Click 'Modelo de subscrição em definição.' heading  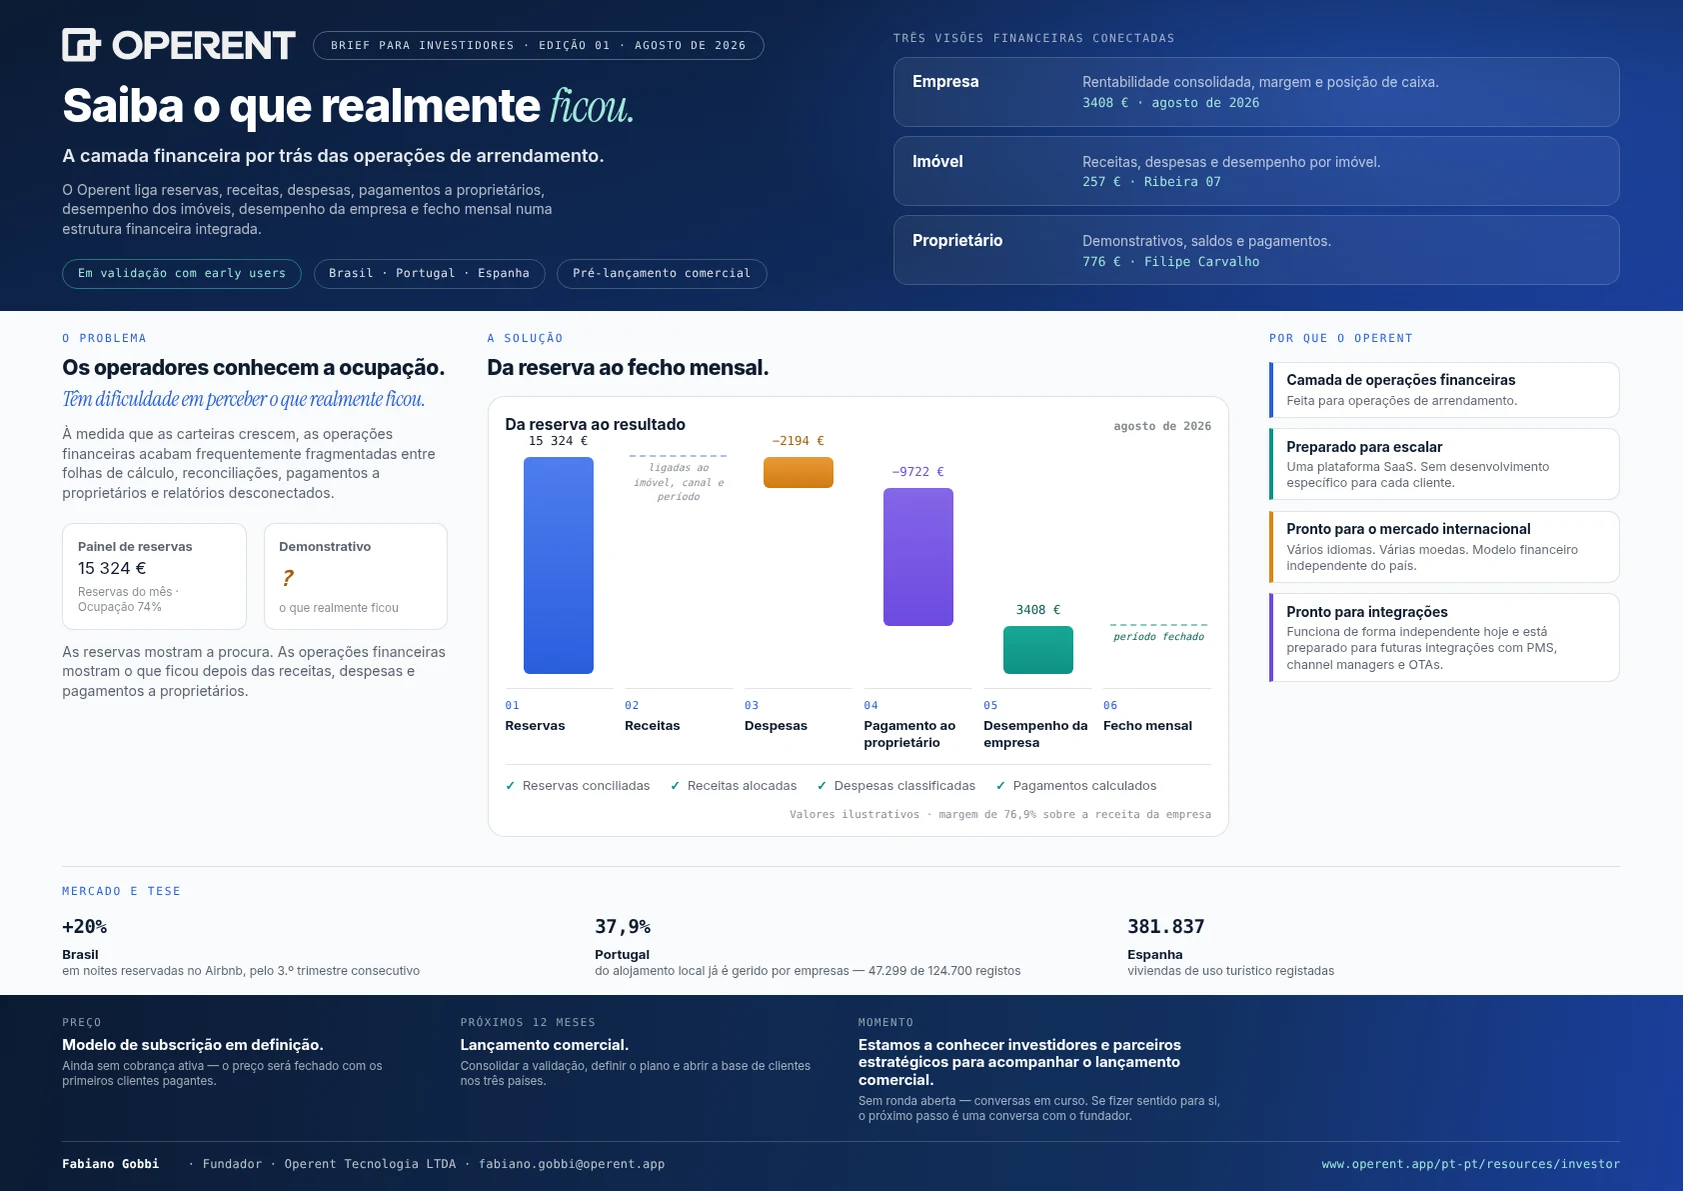click(193, 1045)
